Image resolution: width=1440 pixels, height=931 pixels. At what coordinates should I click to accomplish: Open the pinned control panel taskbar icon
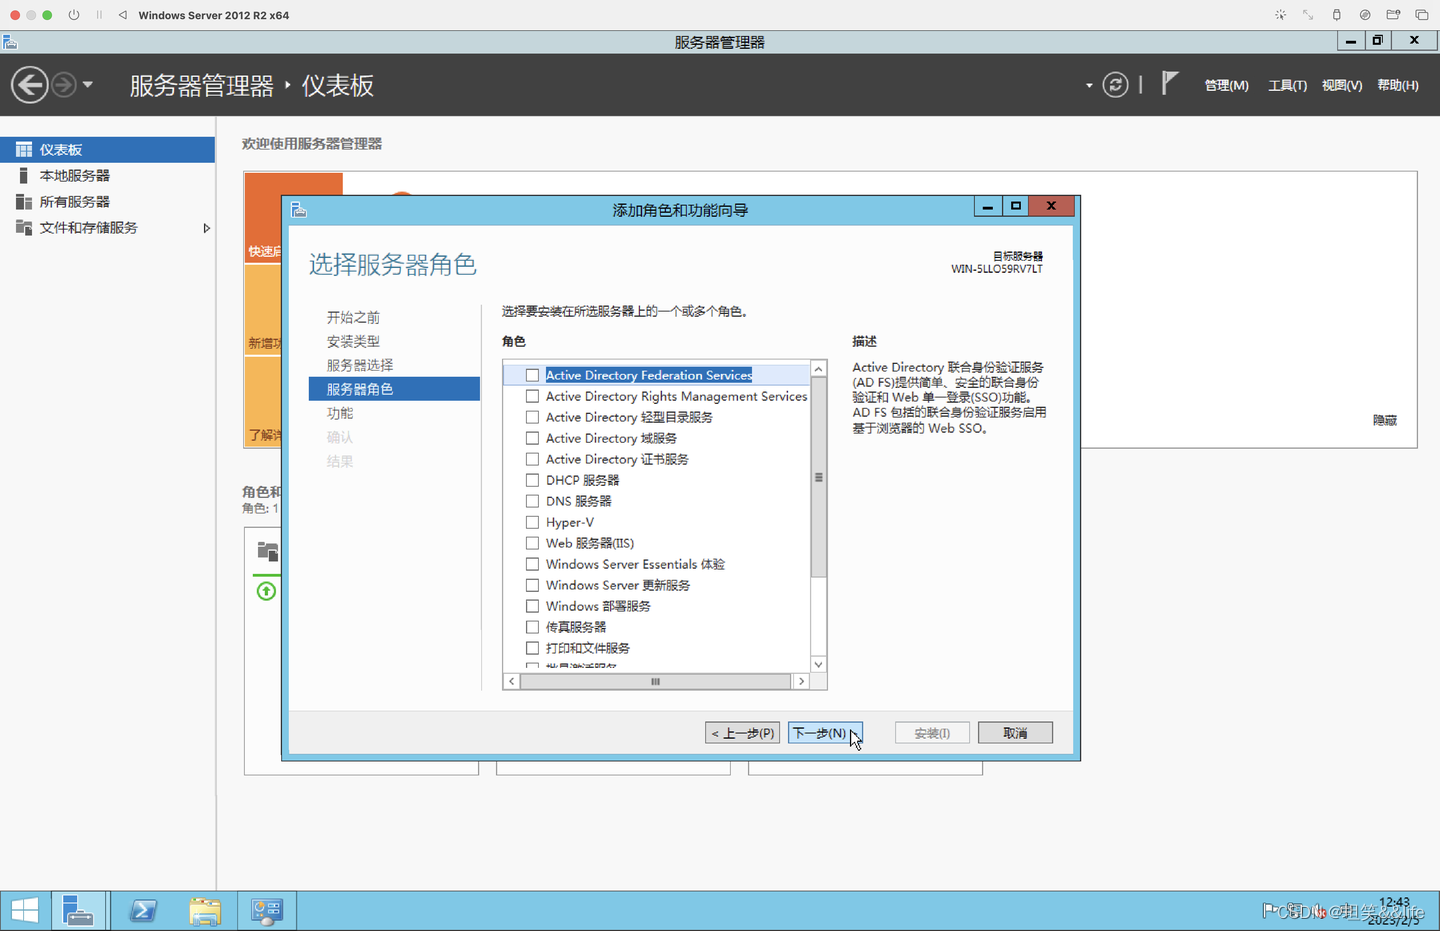point(266,911)
